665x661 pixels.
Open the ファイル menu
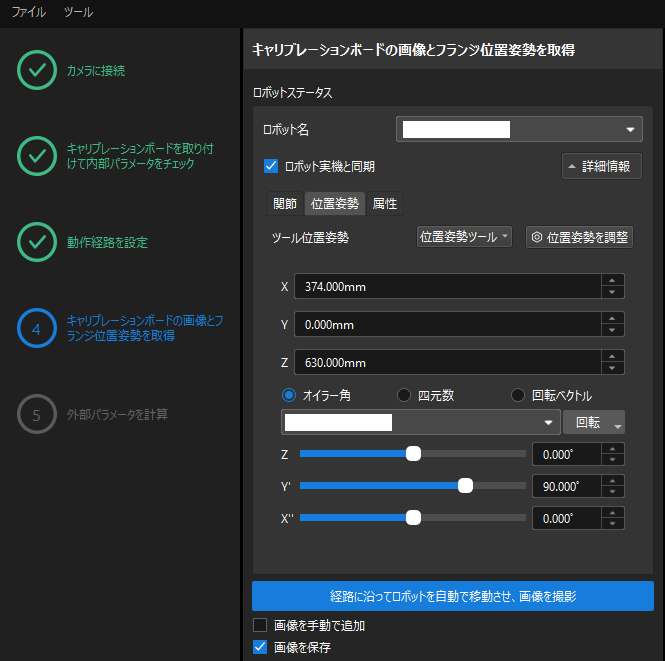29,13
